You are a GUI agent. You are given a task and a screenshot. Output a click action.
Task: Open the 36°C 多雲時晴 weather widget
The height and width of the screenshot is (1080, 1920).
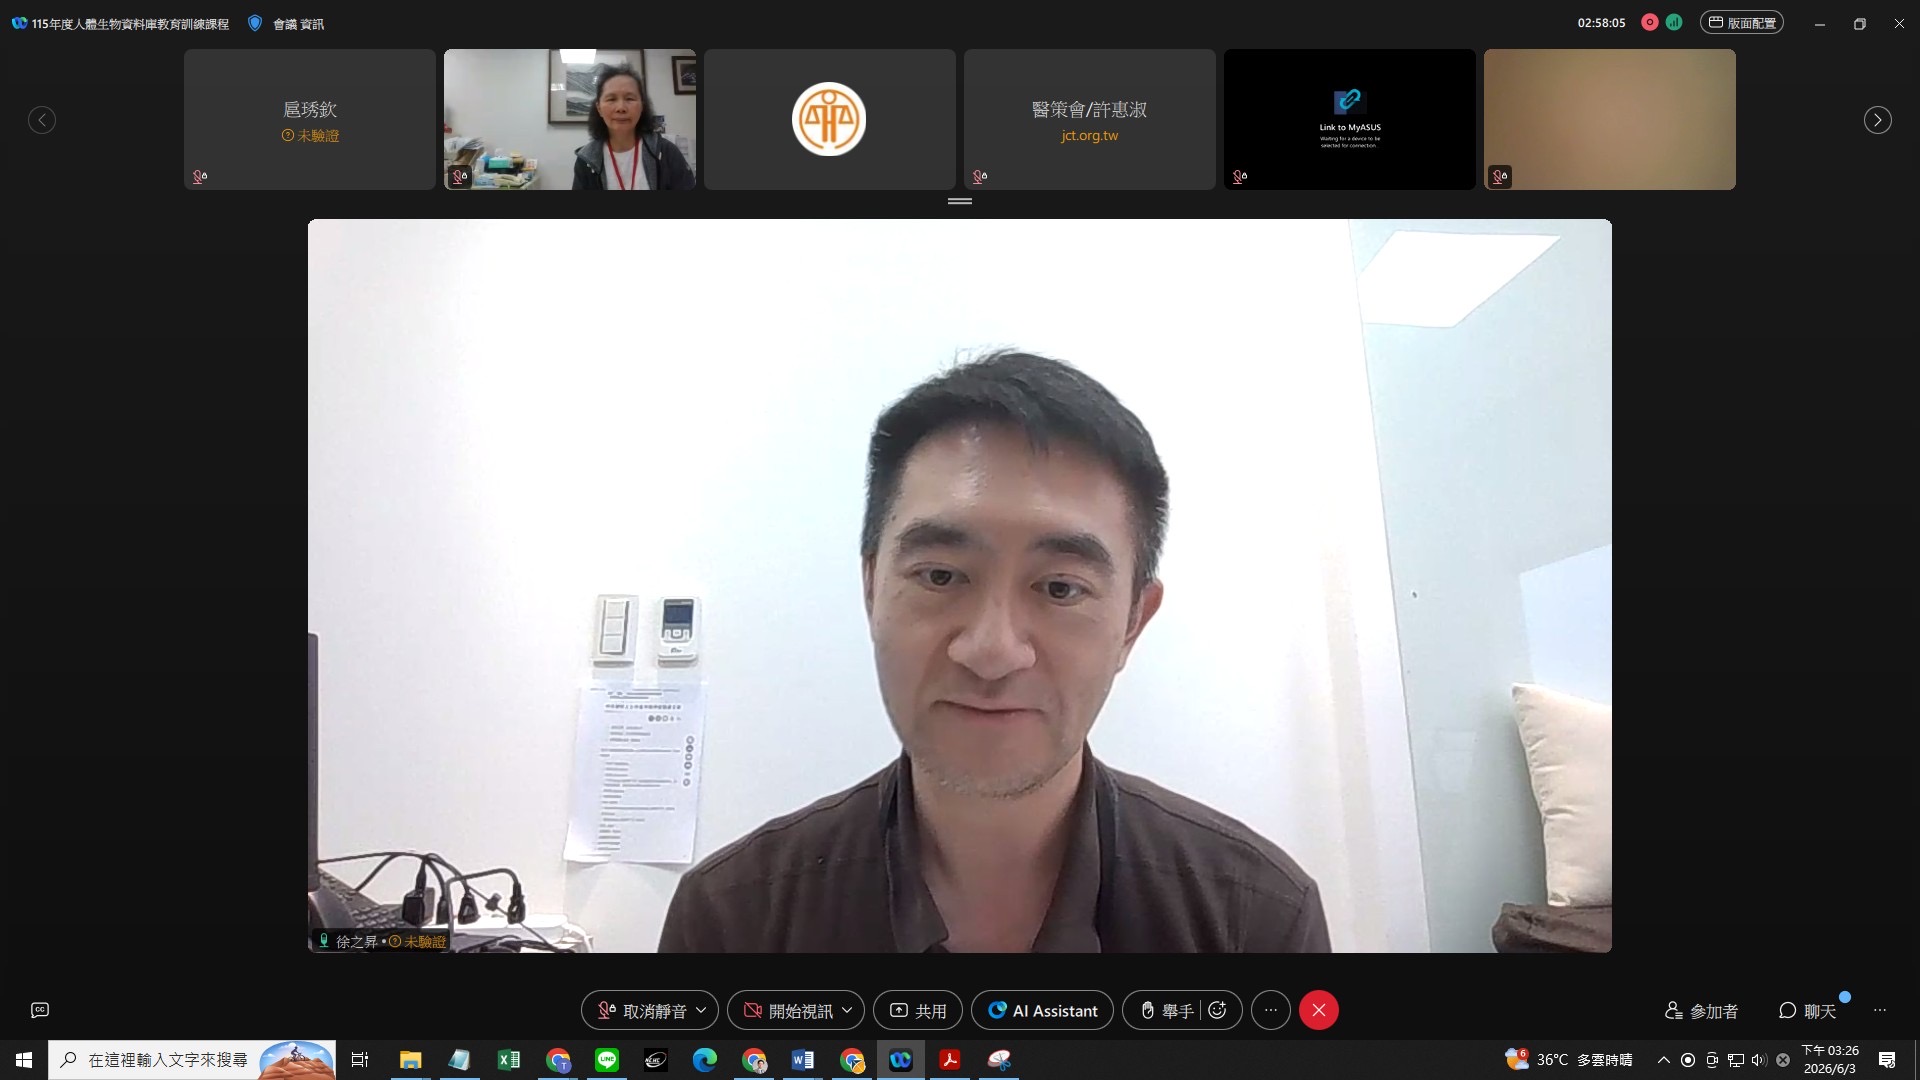[x=1569, y=1060]
